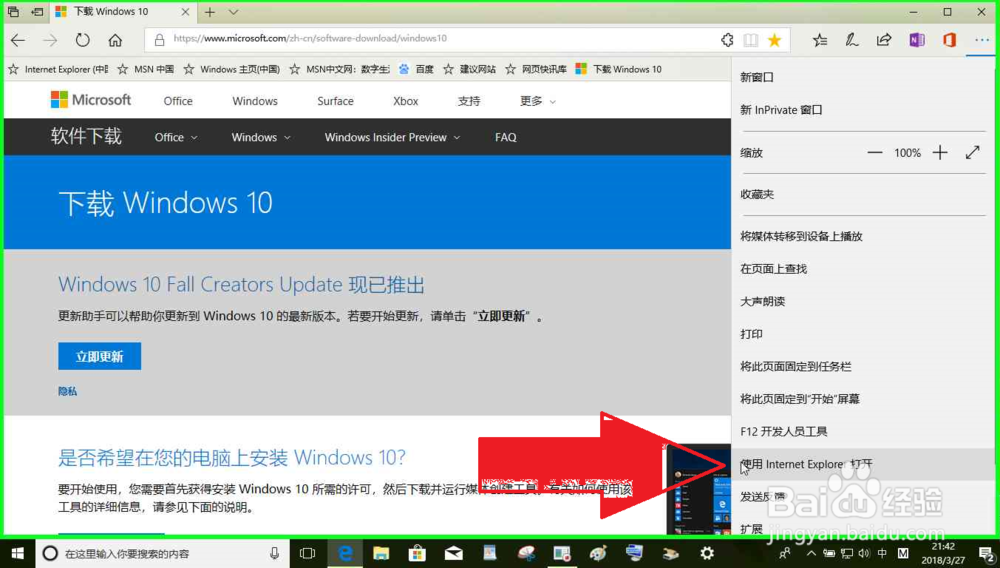Choose 使用 Internet Explorer 打开

[x=863, y=463]
